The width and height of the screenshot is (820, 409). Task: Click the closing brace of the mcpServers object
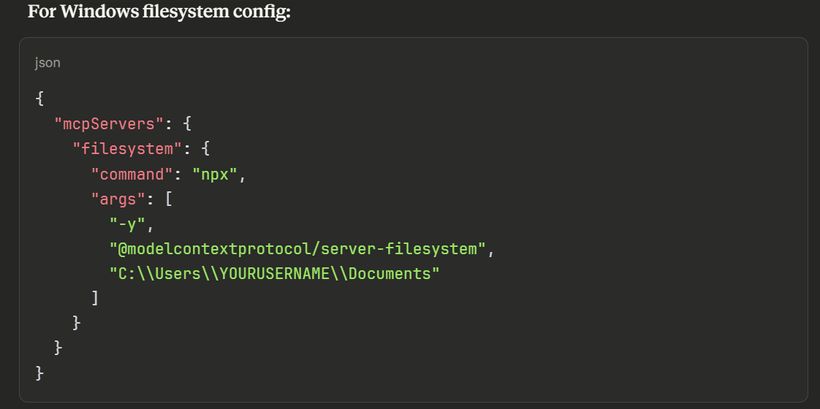tap(58, 348)
